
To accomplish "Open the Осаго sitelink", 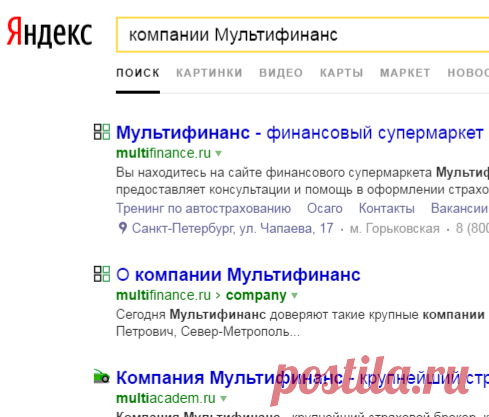I will point(325,209).
